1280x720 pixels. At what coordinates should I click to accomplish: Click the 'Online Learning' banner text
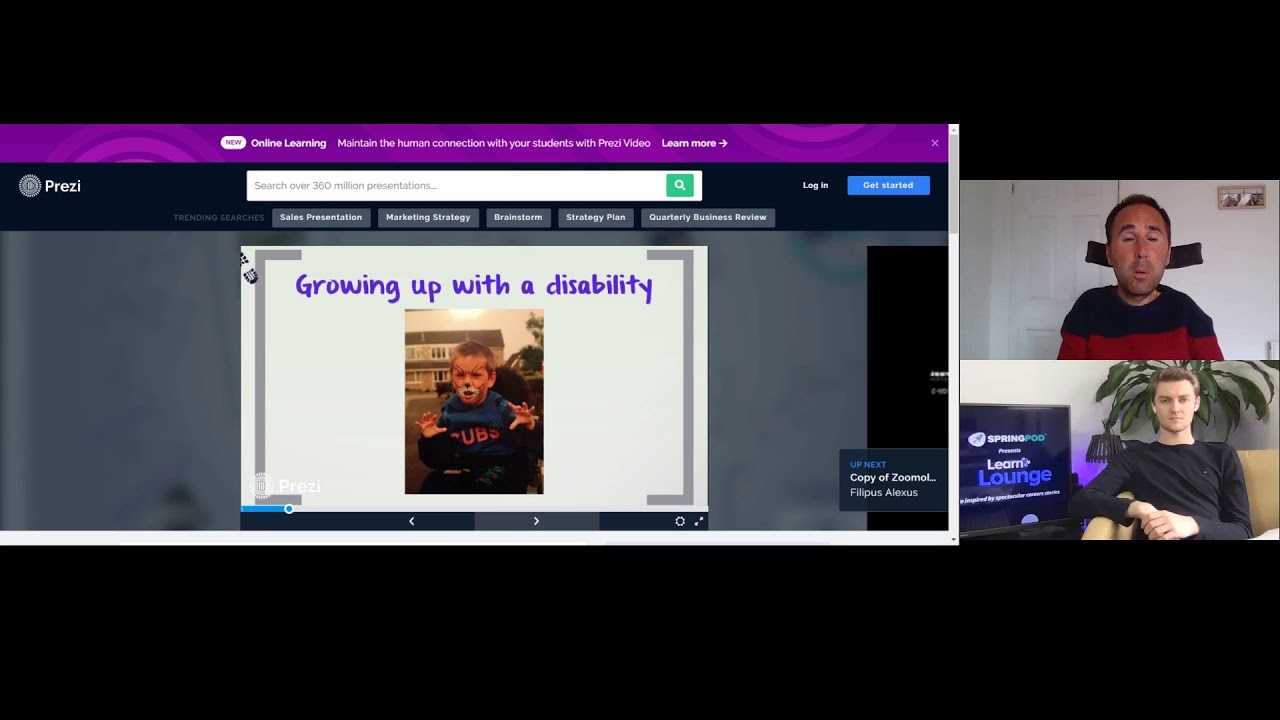point(288,143)
